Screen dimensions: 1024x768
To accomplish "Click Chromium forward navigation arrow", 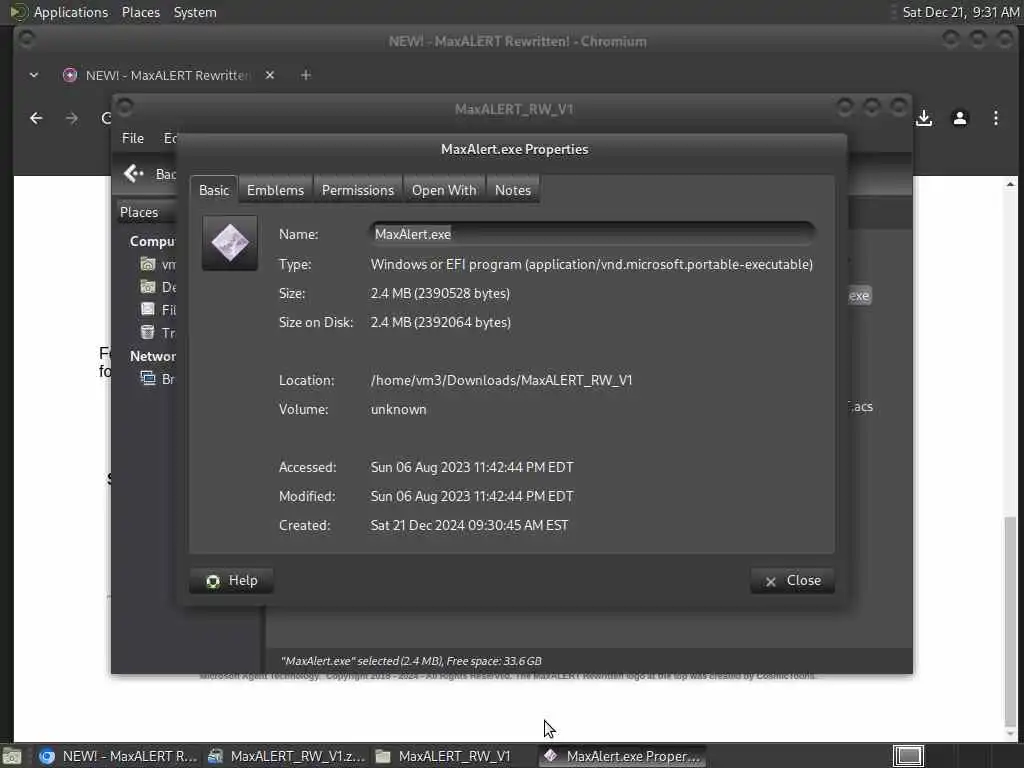I will pyautogui.click(x=72, y=118).
